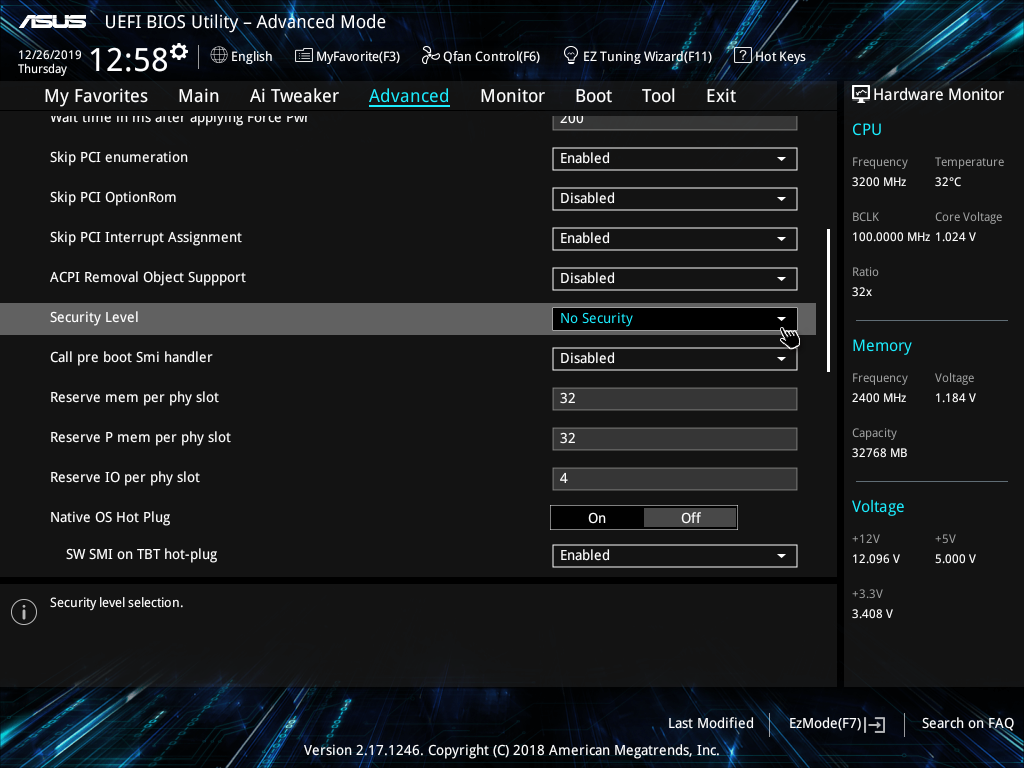Click the Hot Keys label
Screen dimensions: 1024x768
(780, 57)
